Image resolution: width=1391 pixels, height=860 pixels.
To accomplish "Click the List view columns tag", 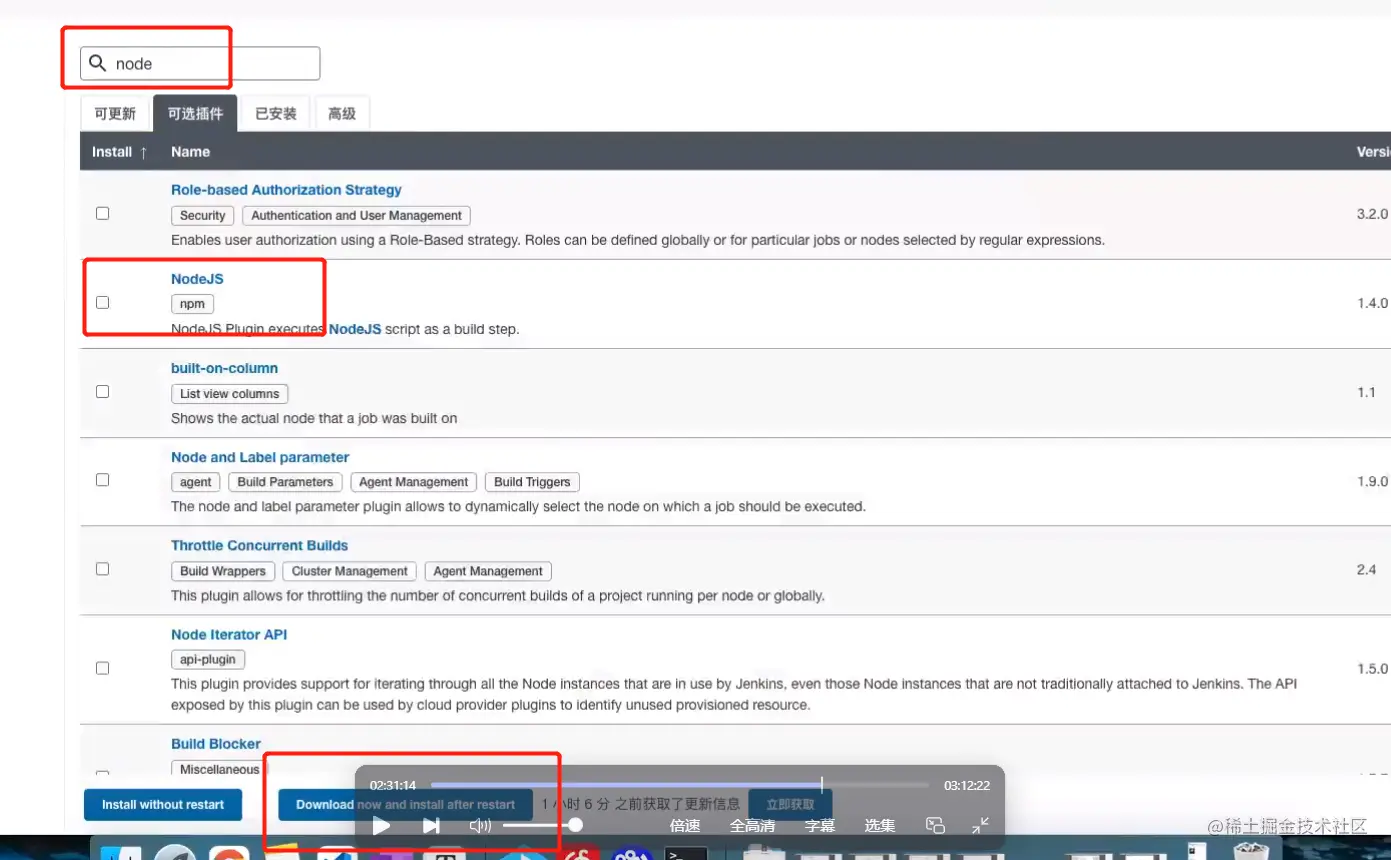I will (x=230, y=394).
